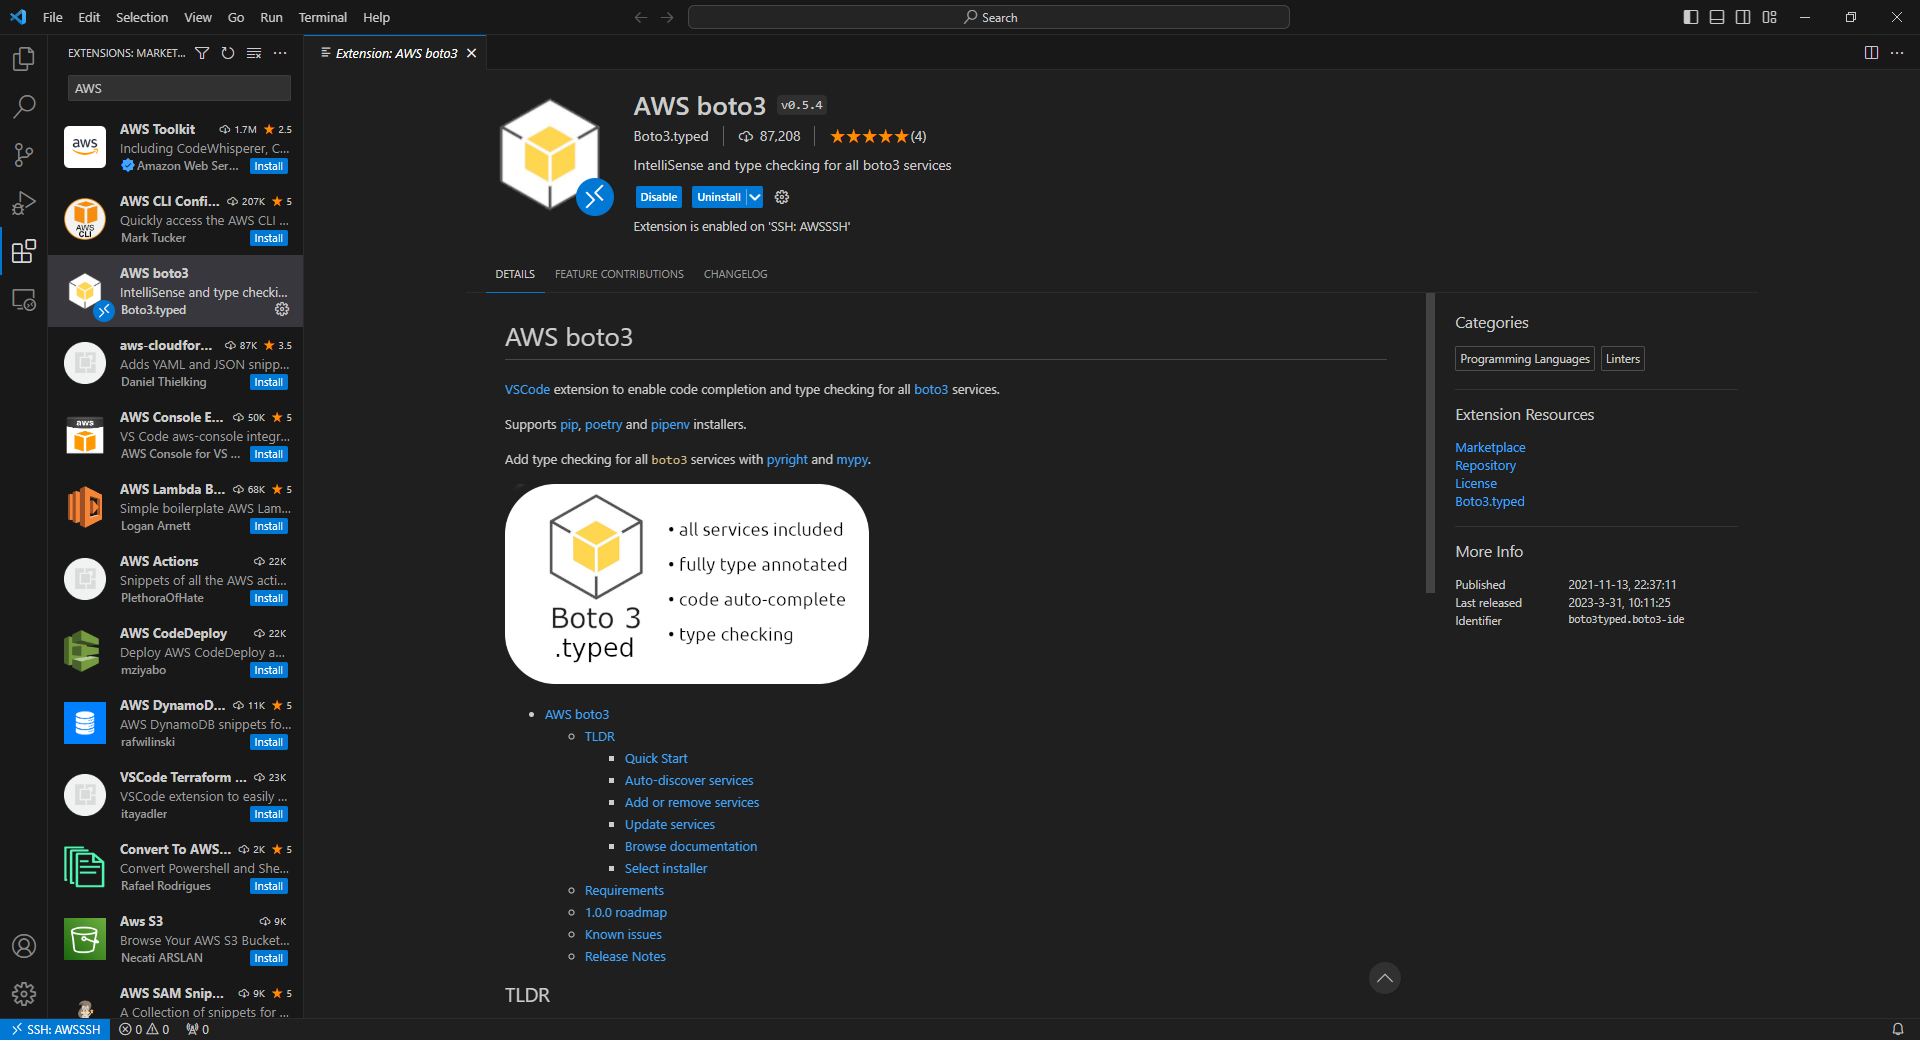Open the Repository resource link
The image size is (1920, 1040).
click(1485, 465)
